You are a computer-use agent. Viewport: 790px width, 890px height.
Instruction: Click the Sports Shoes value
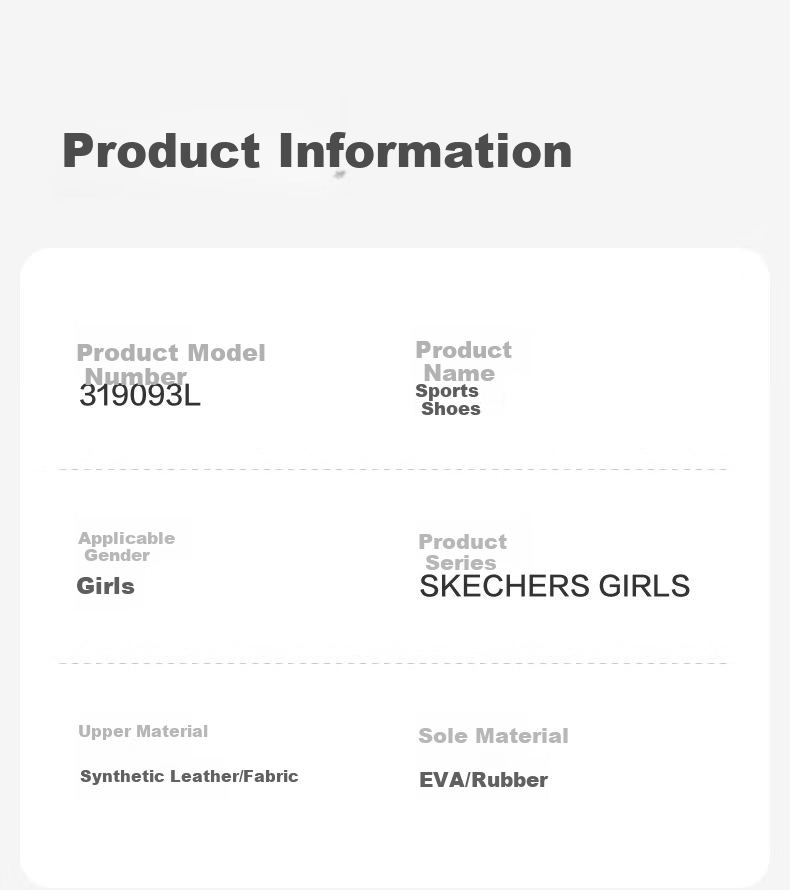coord(448,400)
